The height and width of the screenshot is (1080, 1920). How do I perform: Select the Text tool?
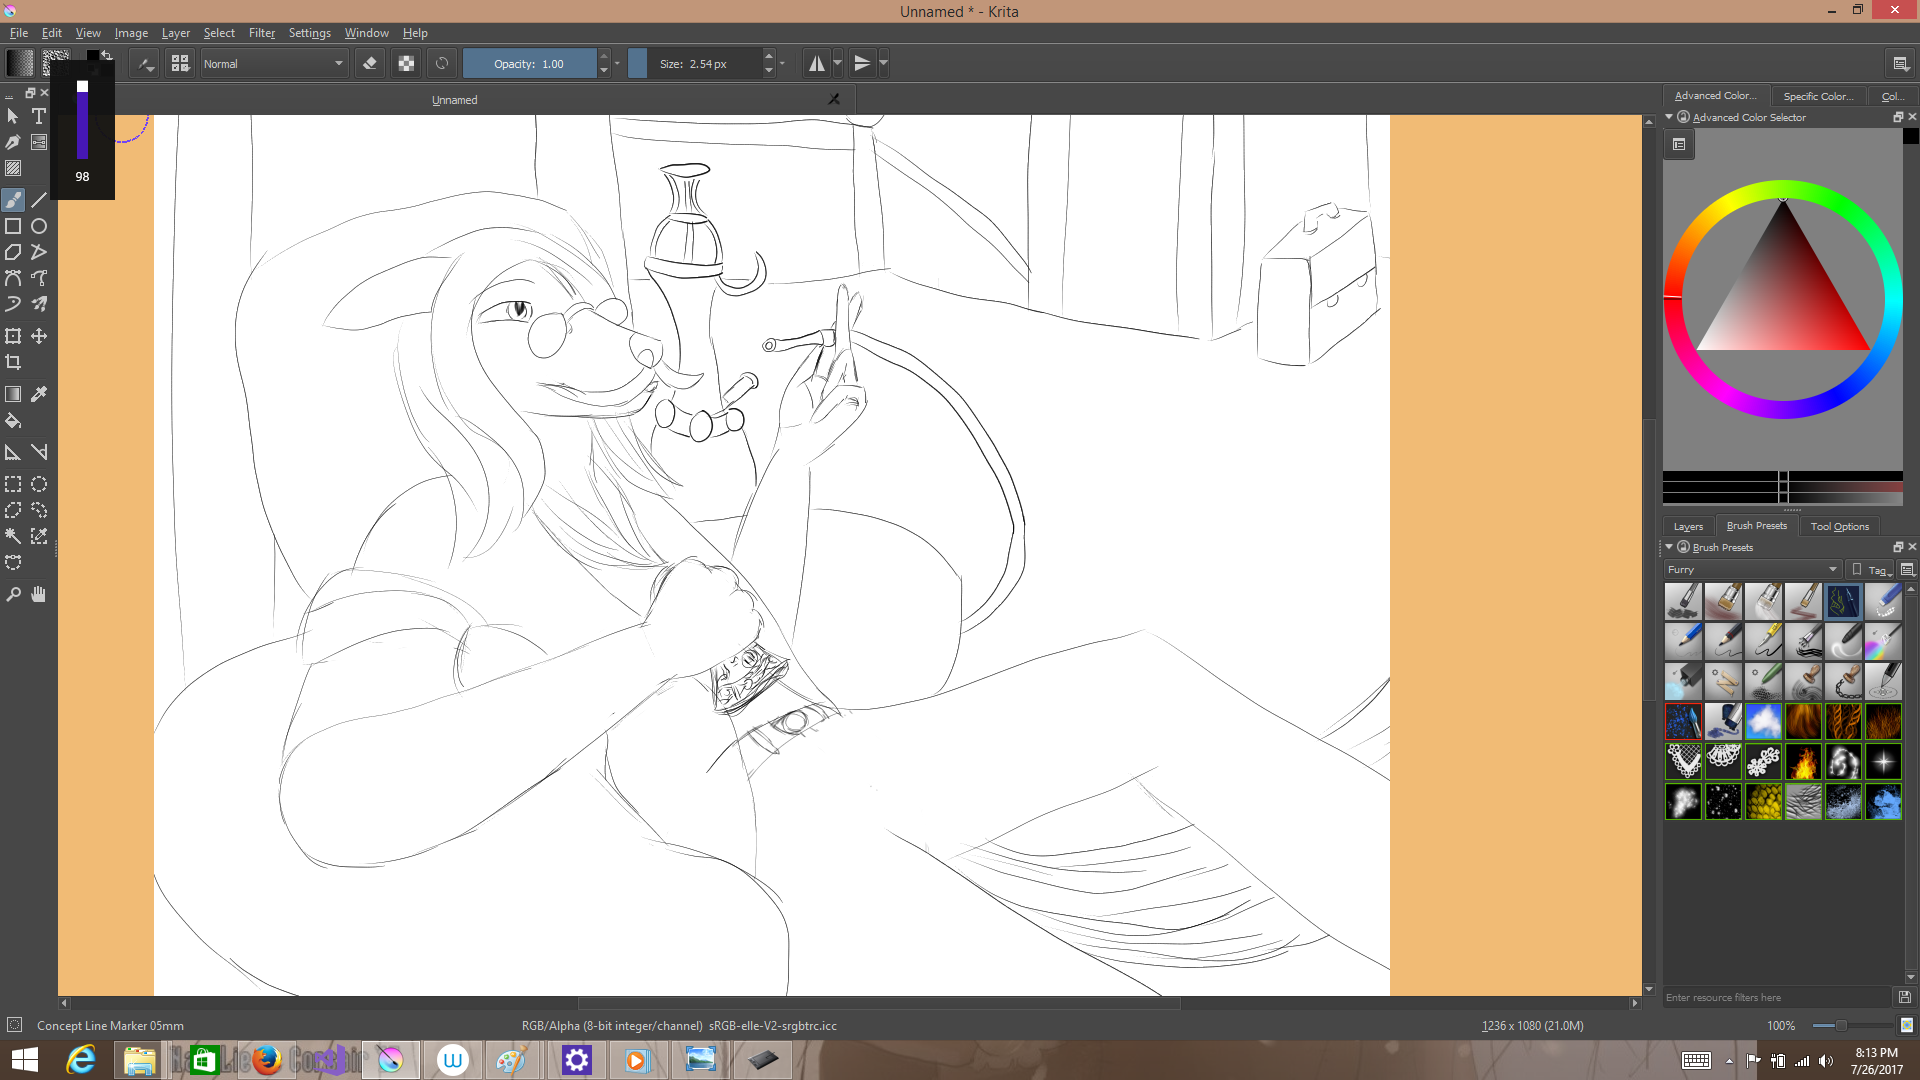pos(39,116)
